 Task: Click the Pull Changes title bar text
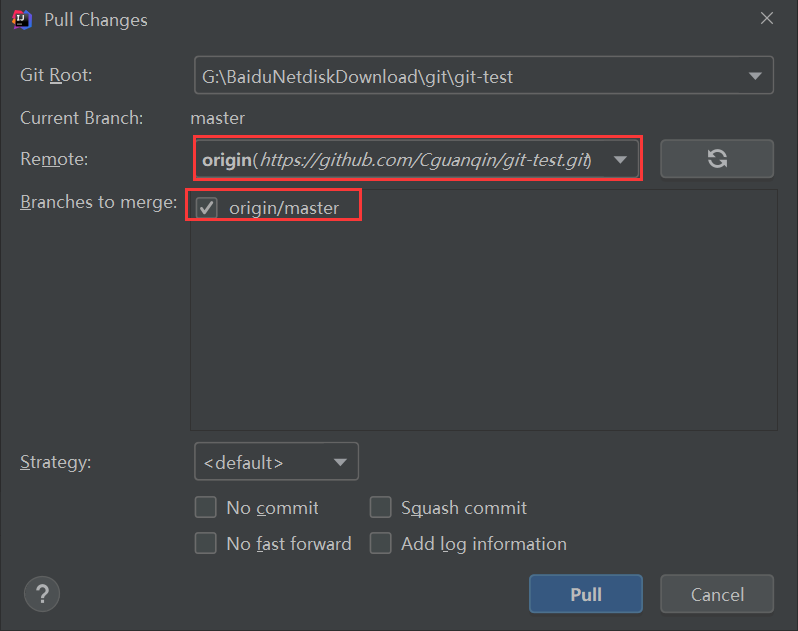tap(96, 19)
